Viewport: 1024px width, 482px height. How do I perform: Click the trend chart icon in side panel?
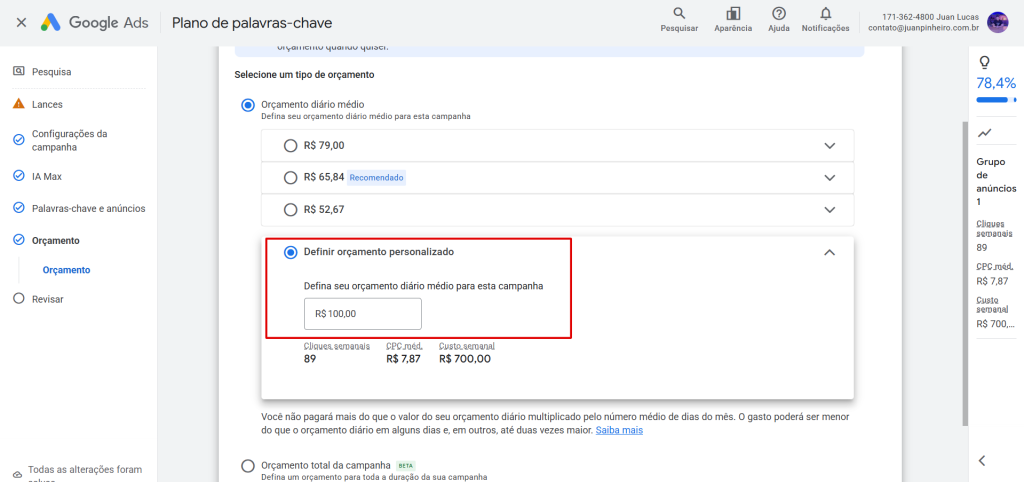984,133
